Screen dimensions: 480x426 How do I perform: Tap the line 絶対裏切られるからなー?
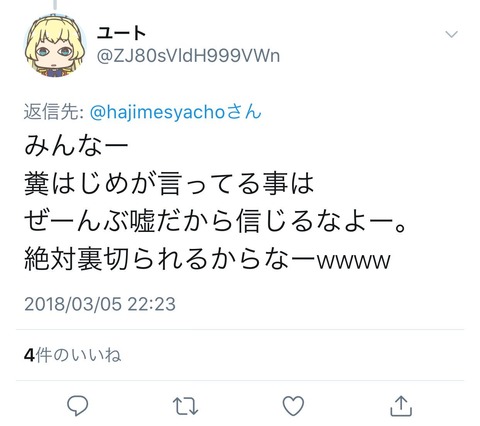(x=170, y=260)
